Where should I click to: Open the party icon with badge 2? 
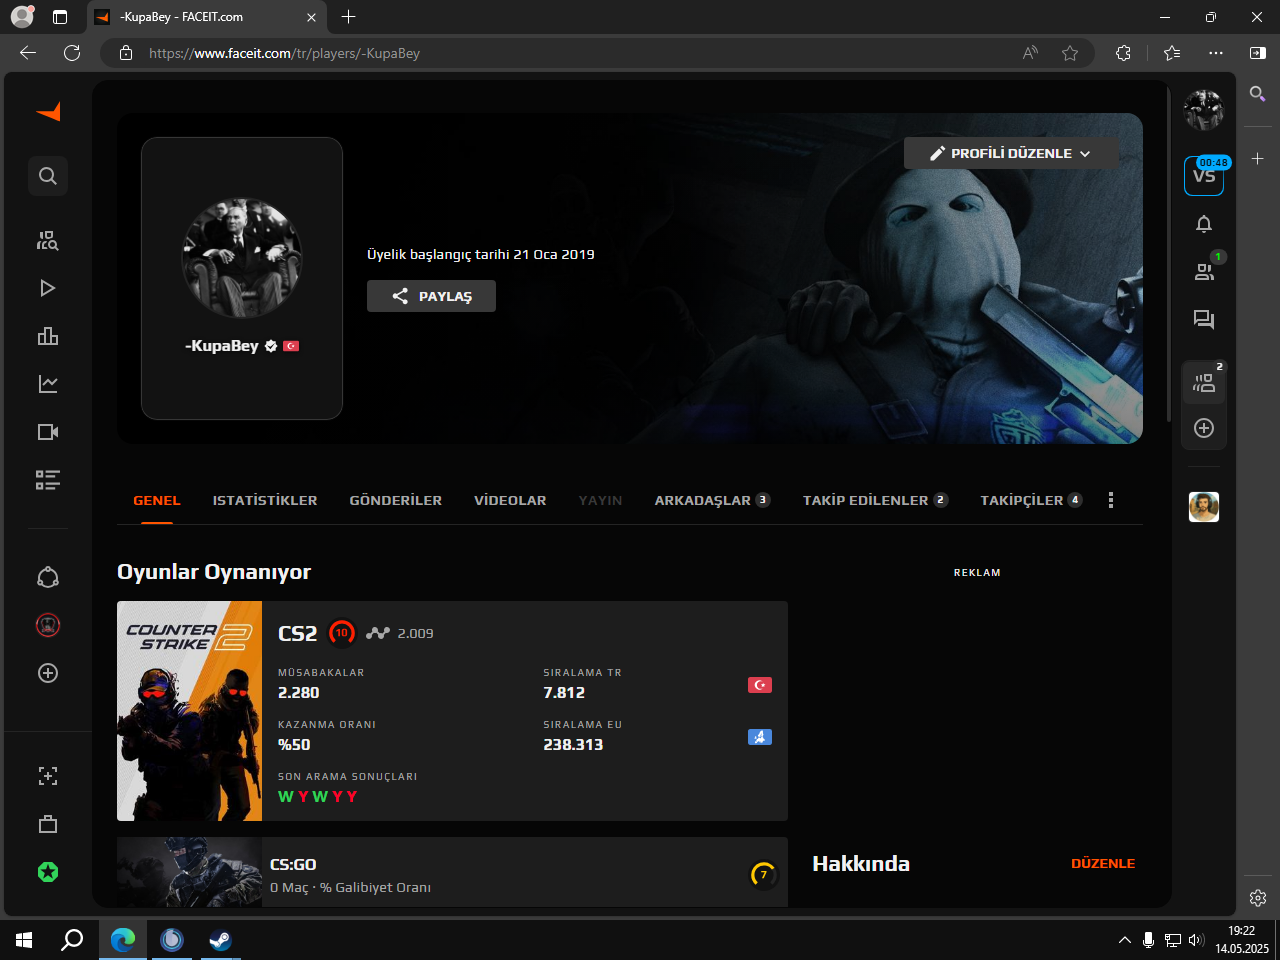tap(1204, 382)
